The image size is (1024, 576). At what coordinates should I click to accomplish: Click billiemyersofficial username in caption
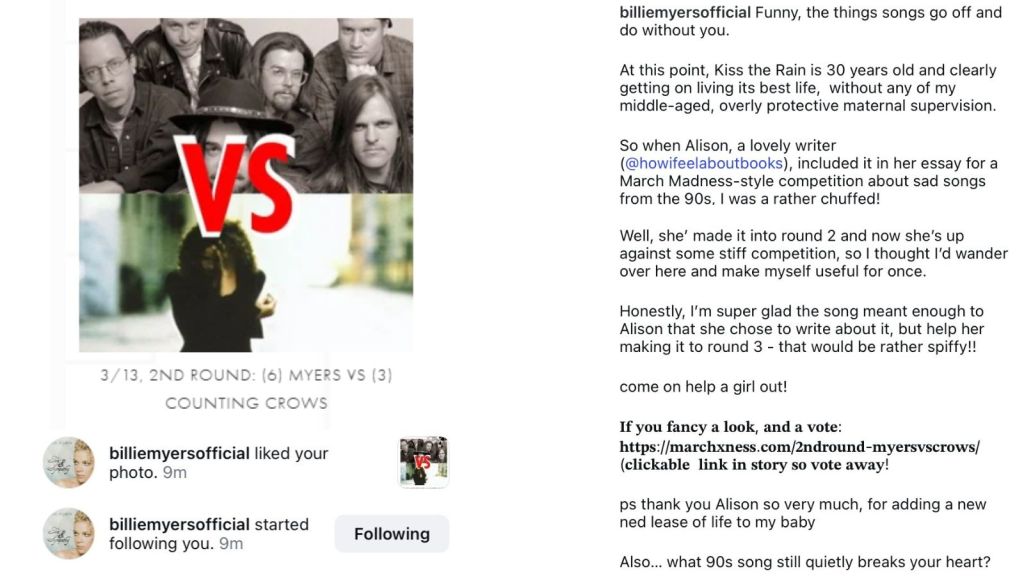click(x=685, y=12)
